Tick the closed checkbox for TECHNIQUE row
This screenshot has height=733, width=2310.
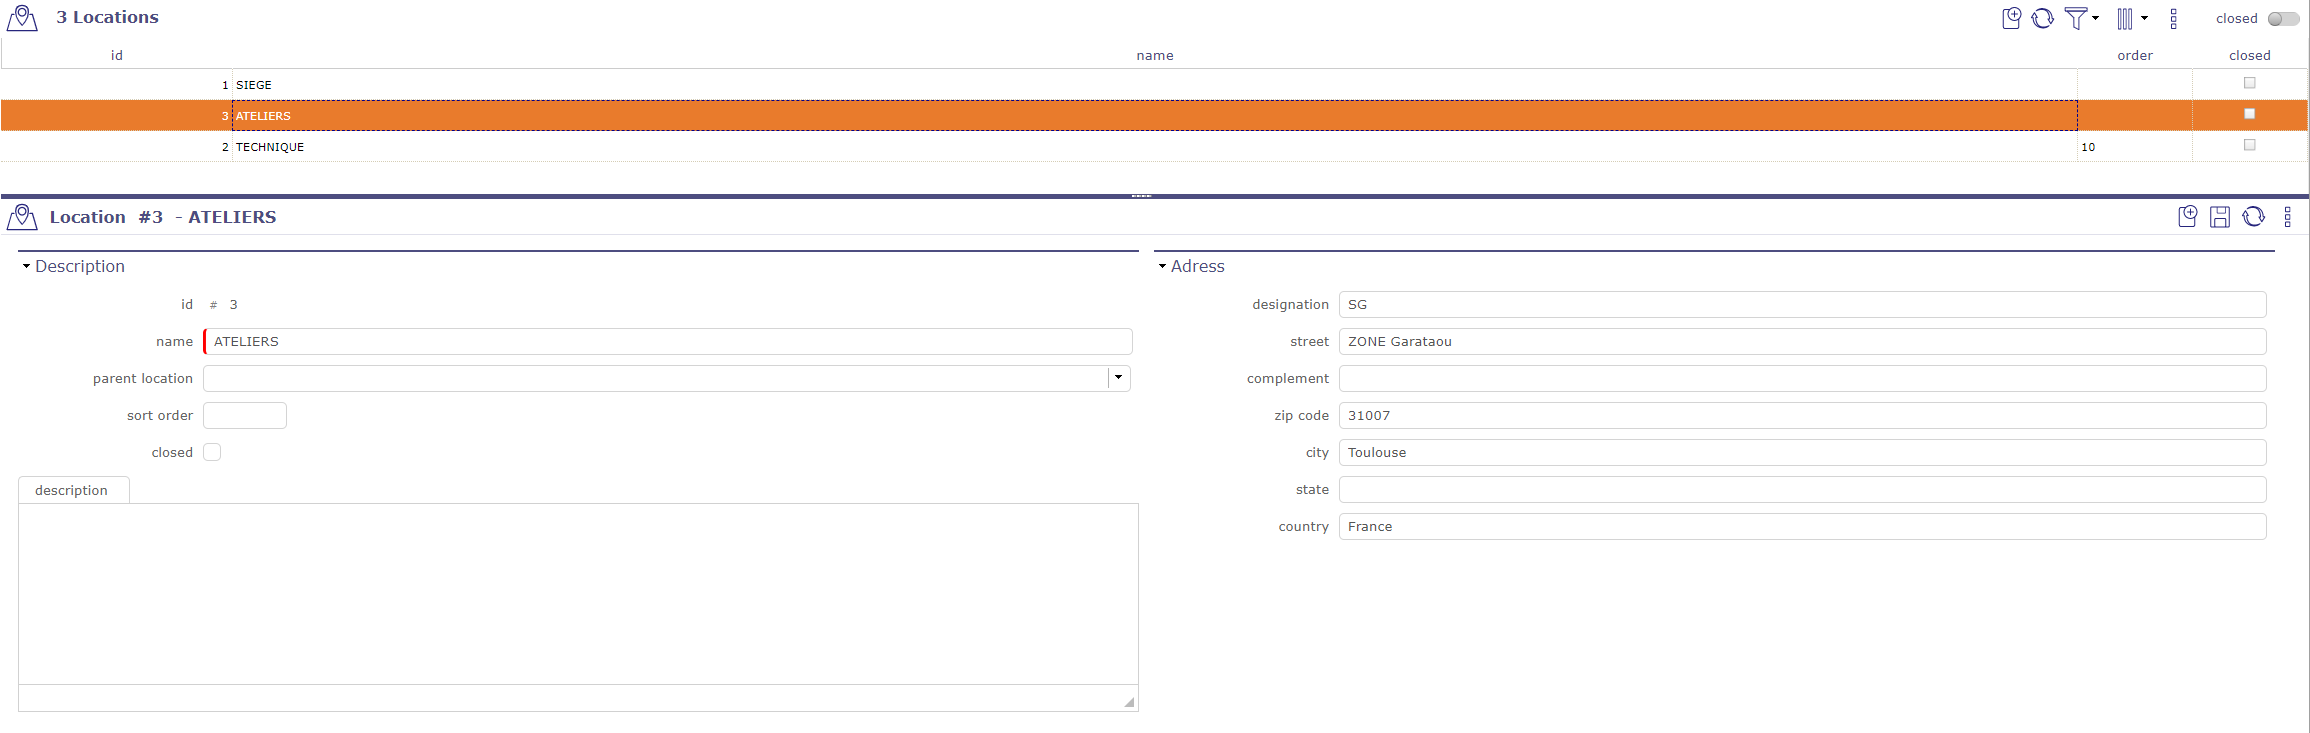(2249, 145)
